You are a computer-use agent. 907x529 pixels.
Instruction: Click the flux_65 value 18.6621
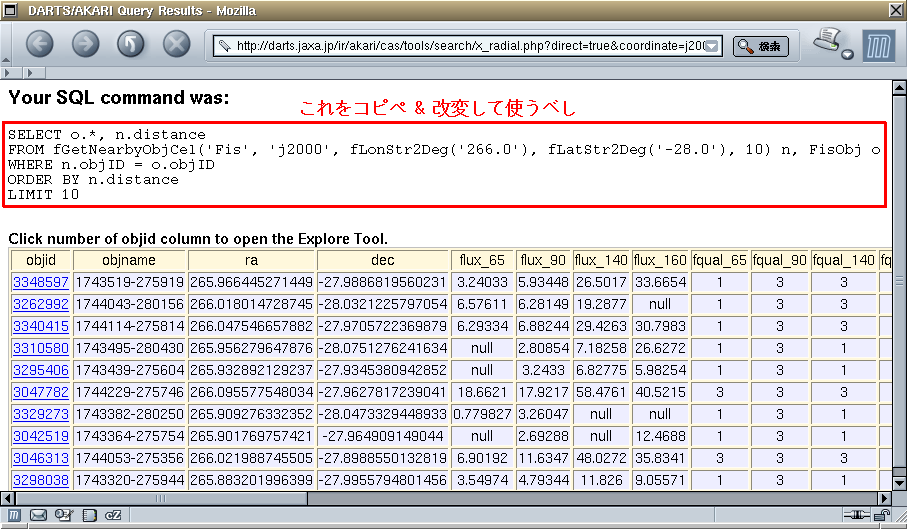[x=482, y=392]
